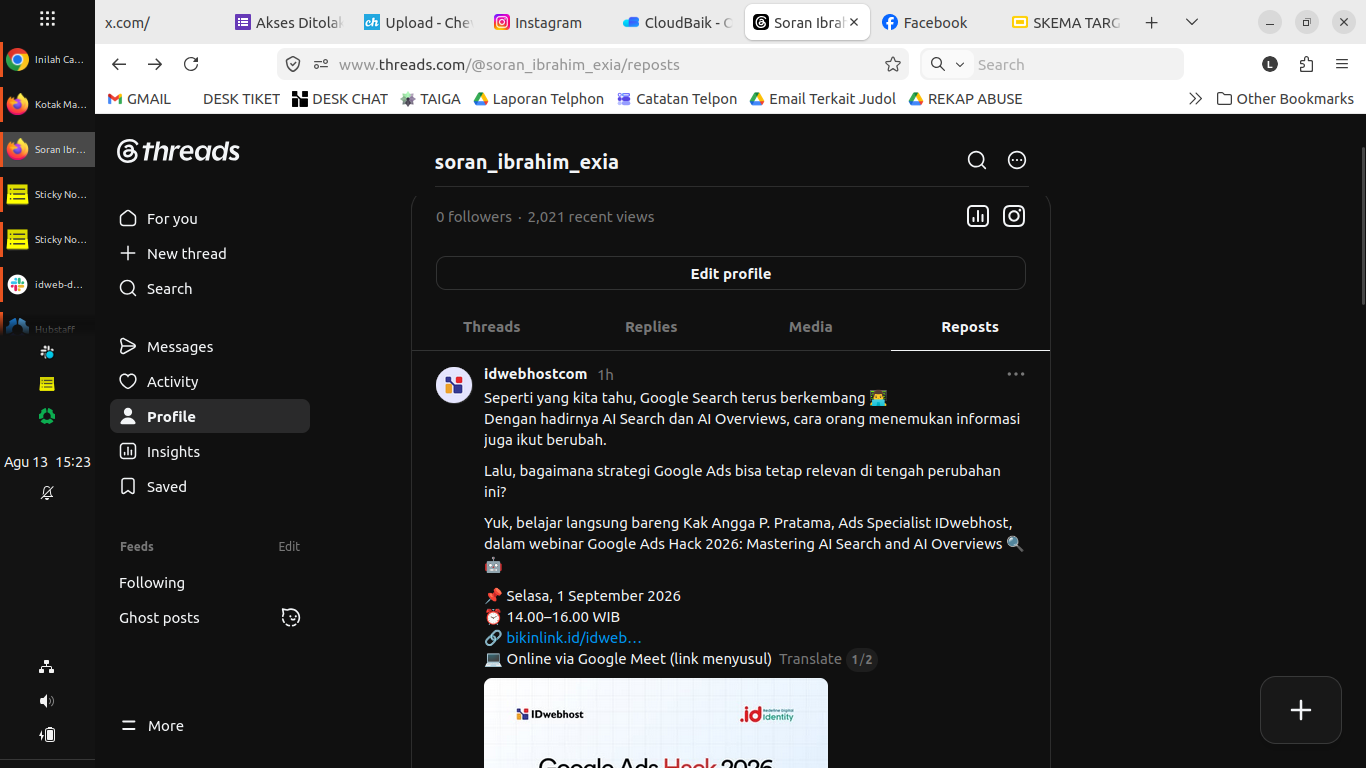Expand the search engine picker dropdown

click(x=945, y=64)
